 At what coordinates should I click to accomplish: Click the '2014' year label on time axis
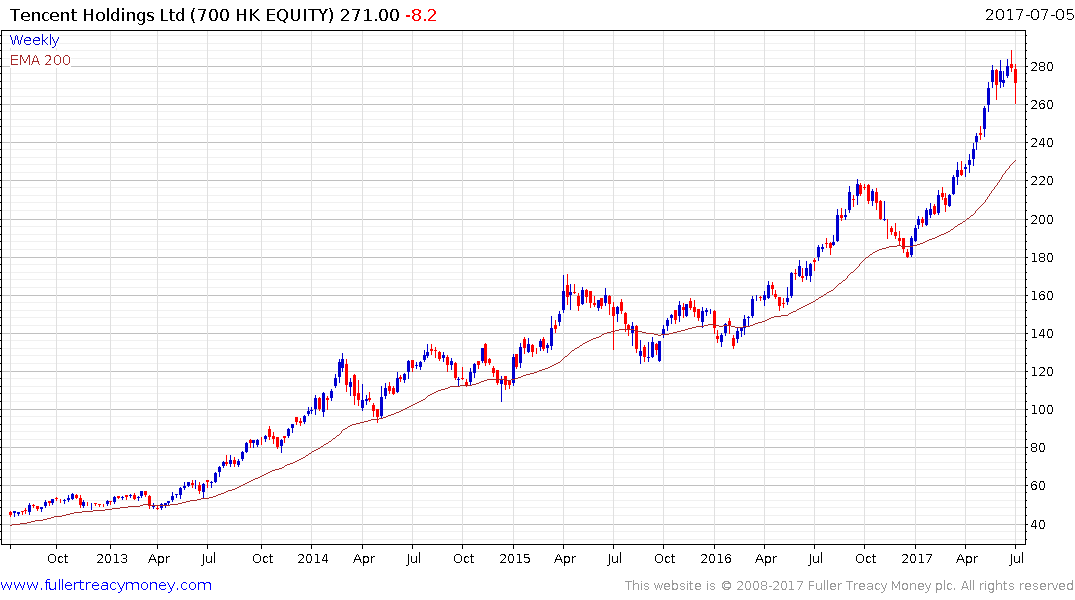coord(313,558)
